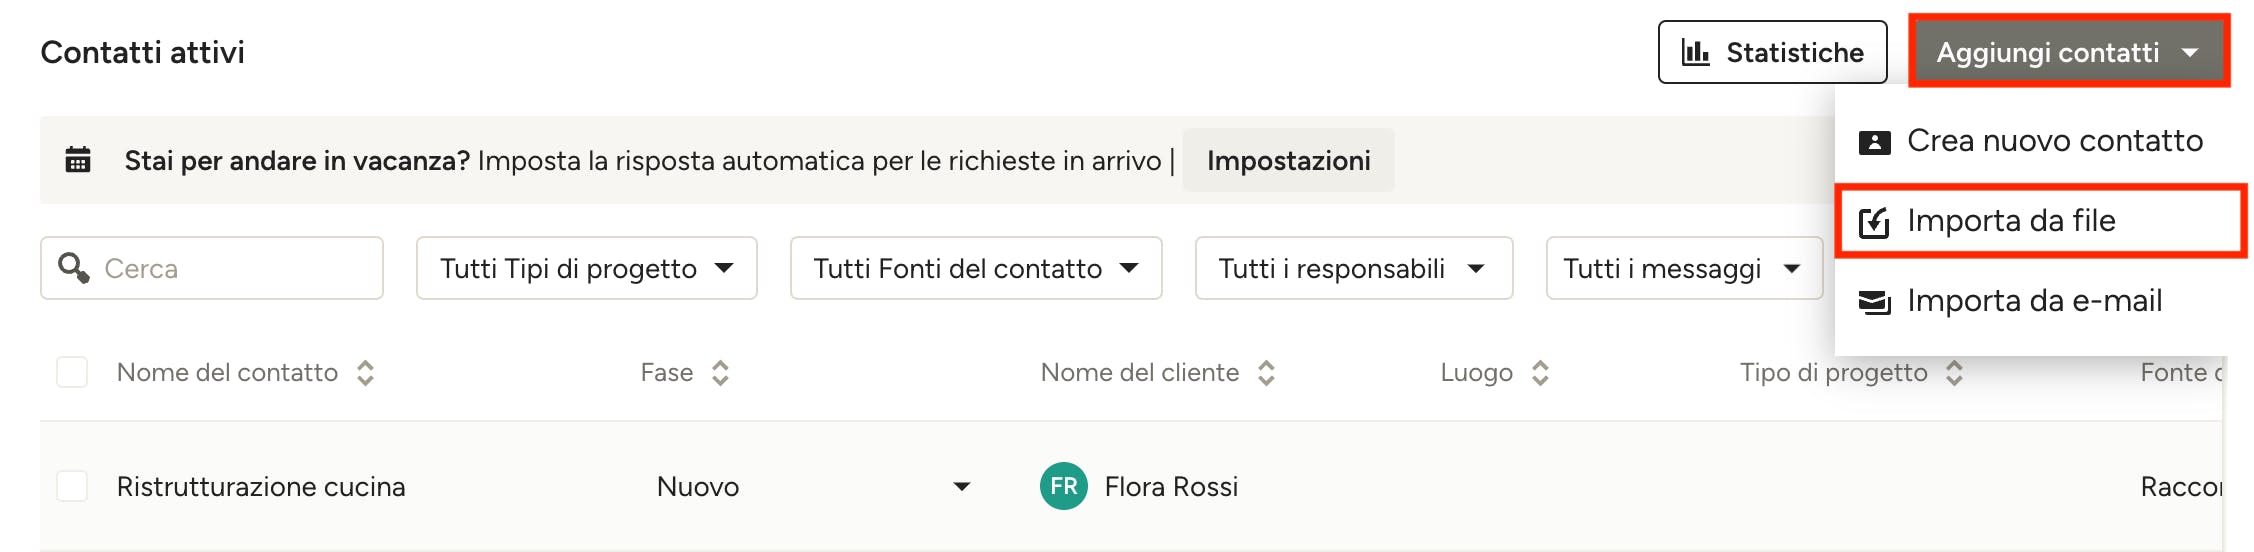Image resolution: width=2254 pixels, height=552 pixels.
Task: Sort by Fase column arrows
Action: [x=720, y=373]
